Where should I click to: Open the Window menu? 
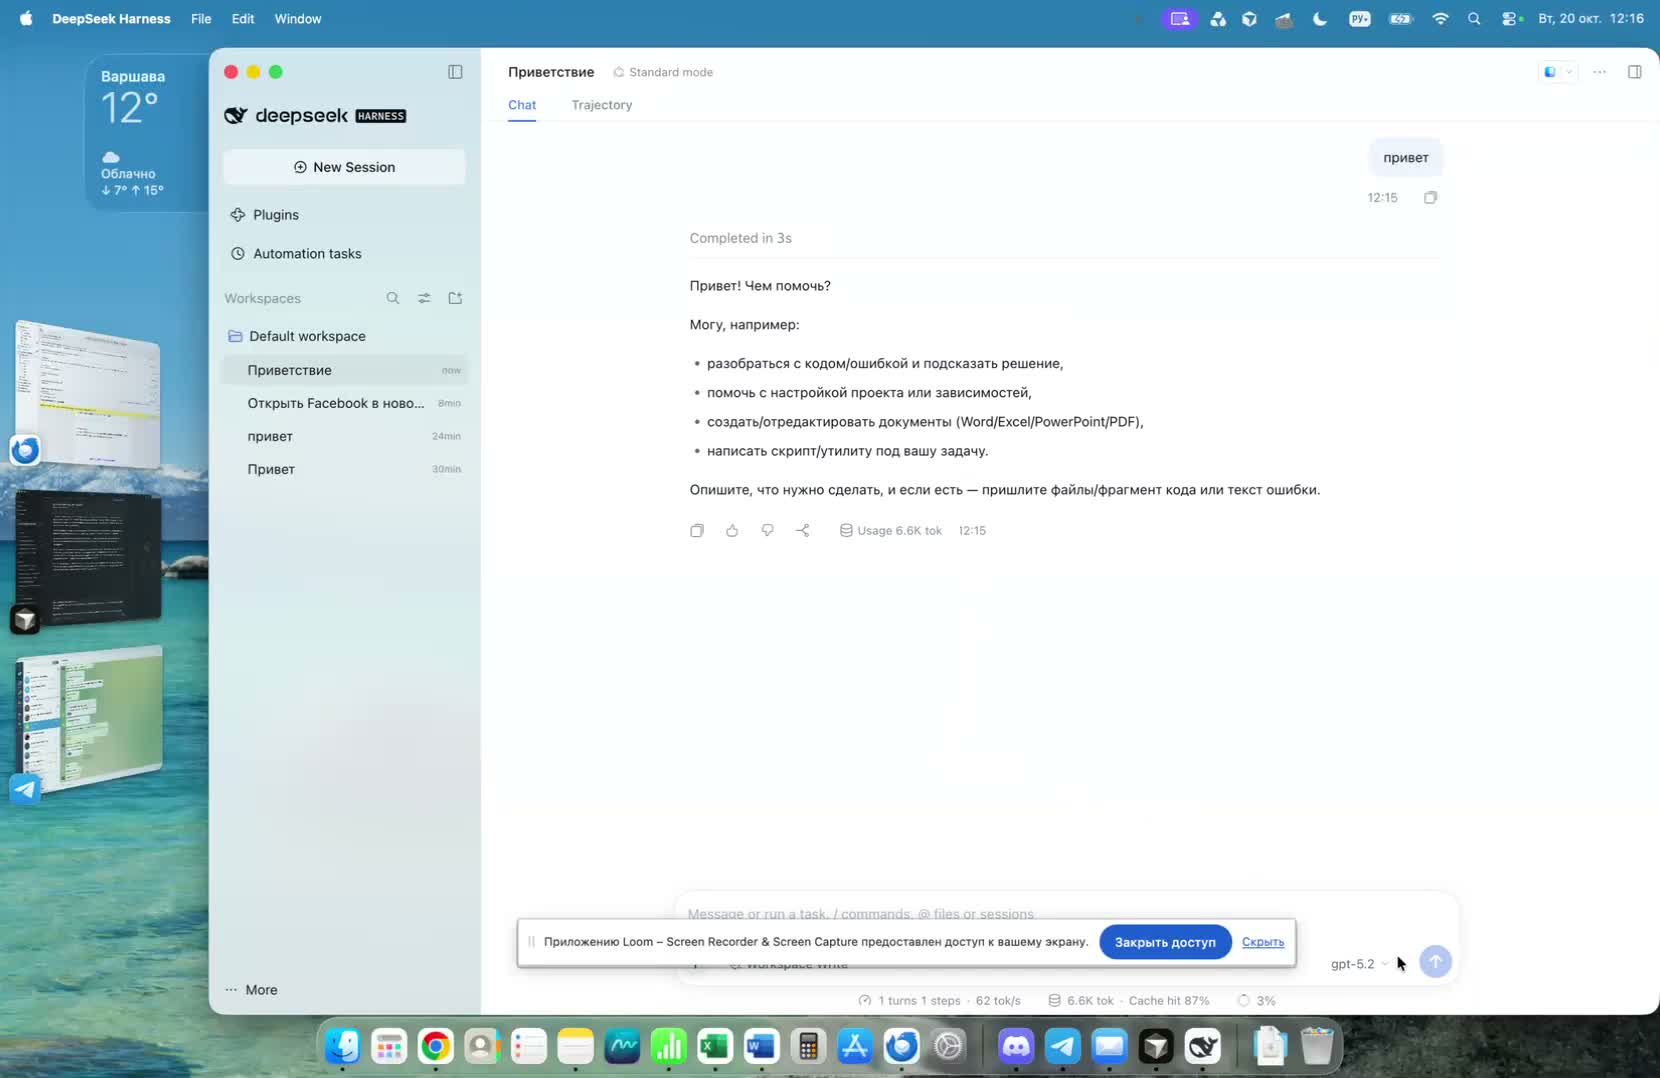(298, 19)
